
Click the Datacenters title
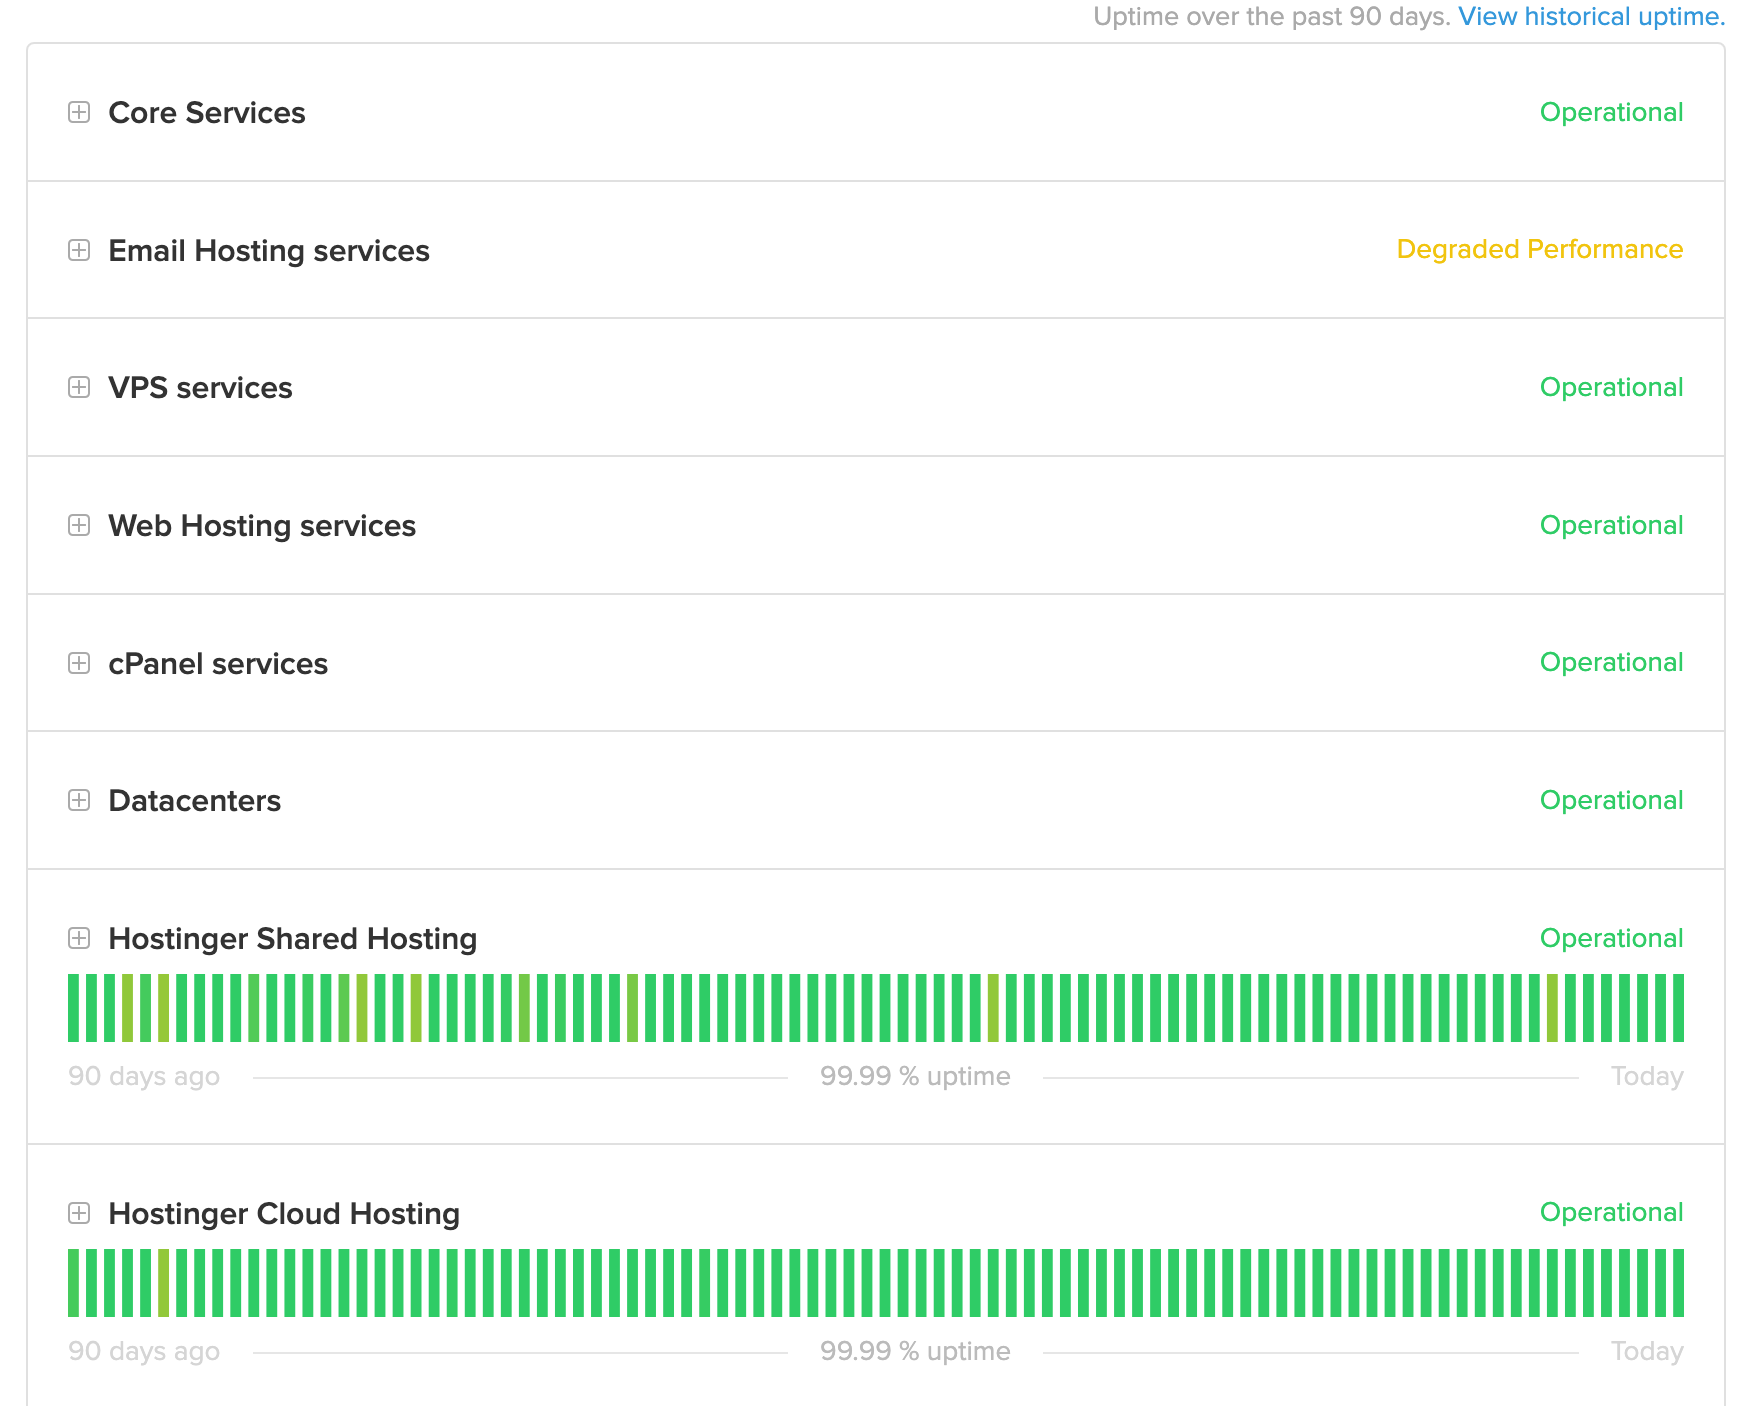[x=194, y=801]
